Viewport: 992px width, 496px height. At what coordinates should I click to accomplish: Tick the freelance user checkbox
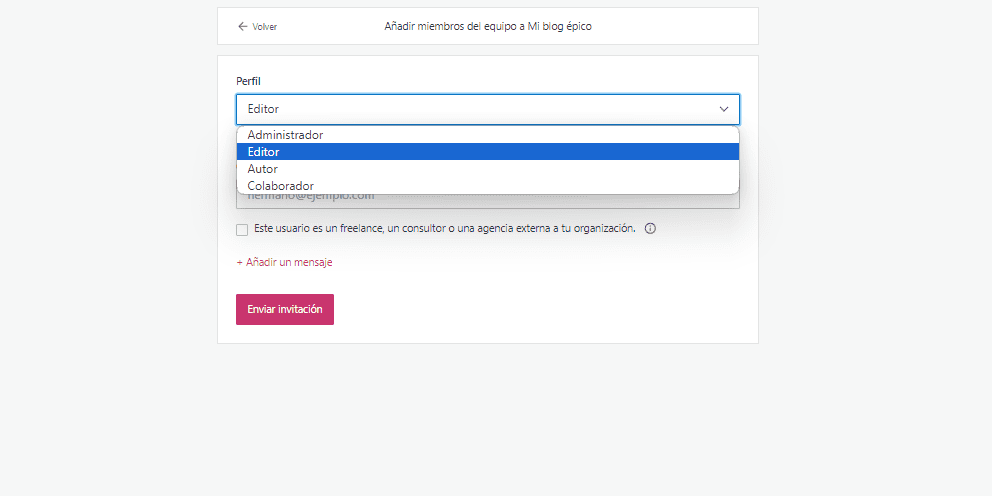click(242, 230)
